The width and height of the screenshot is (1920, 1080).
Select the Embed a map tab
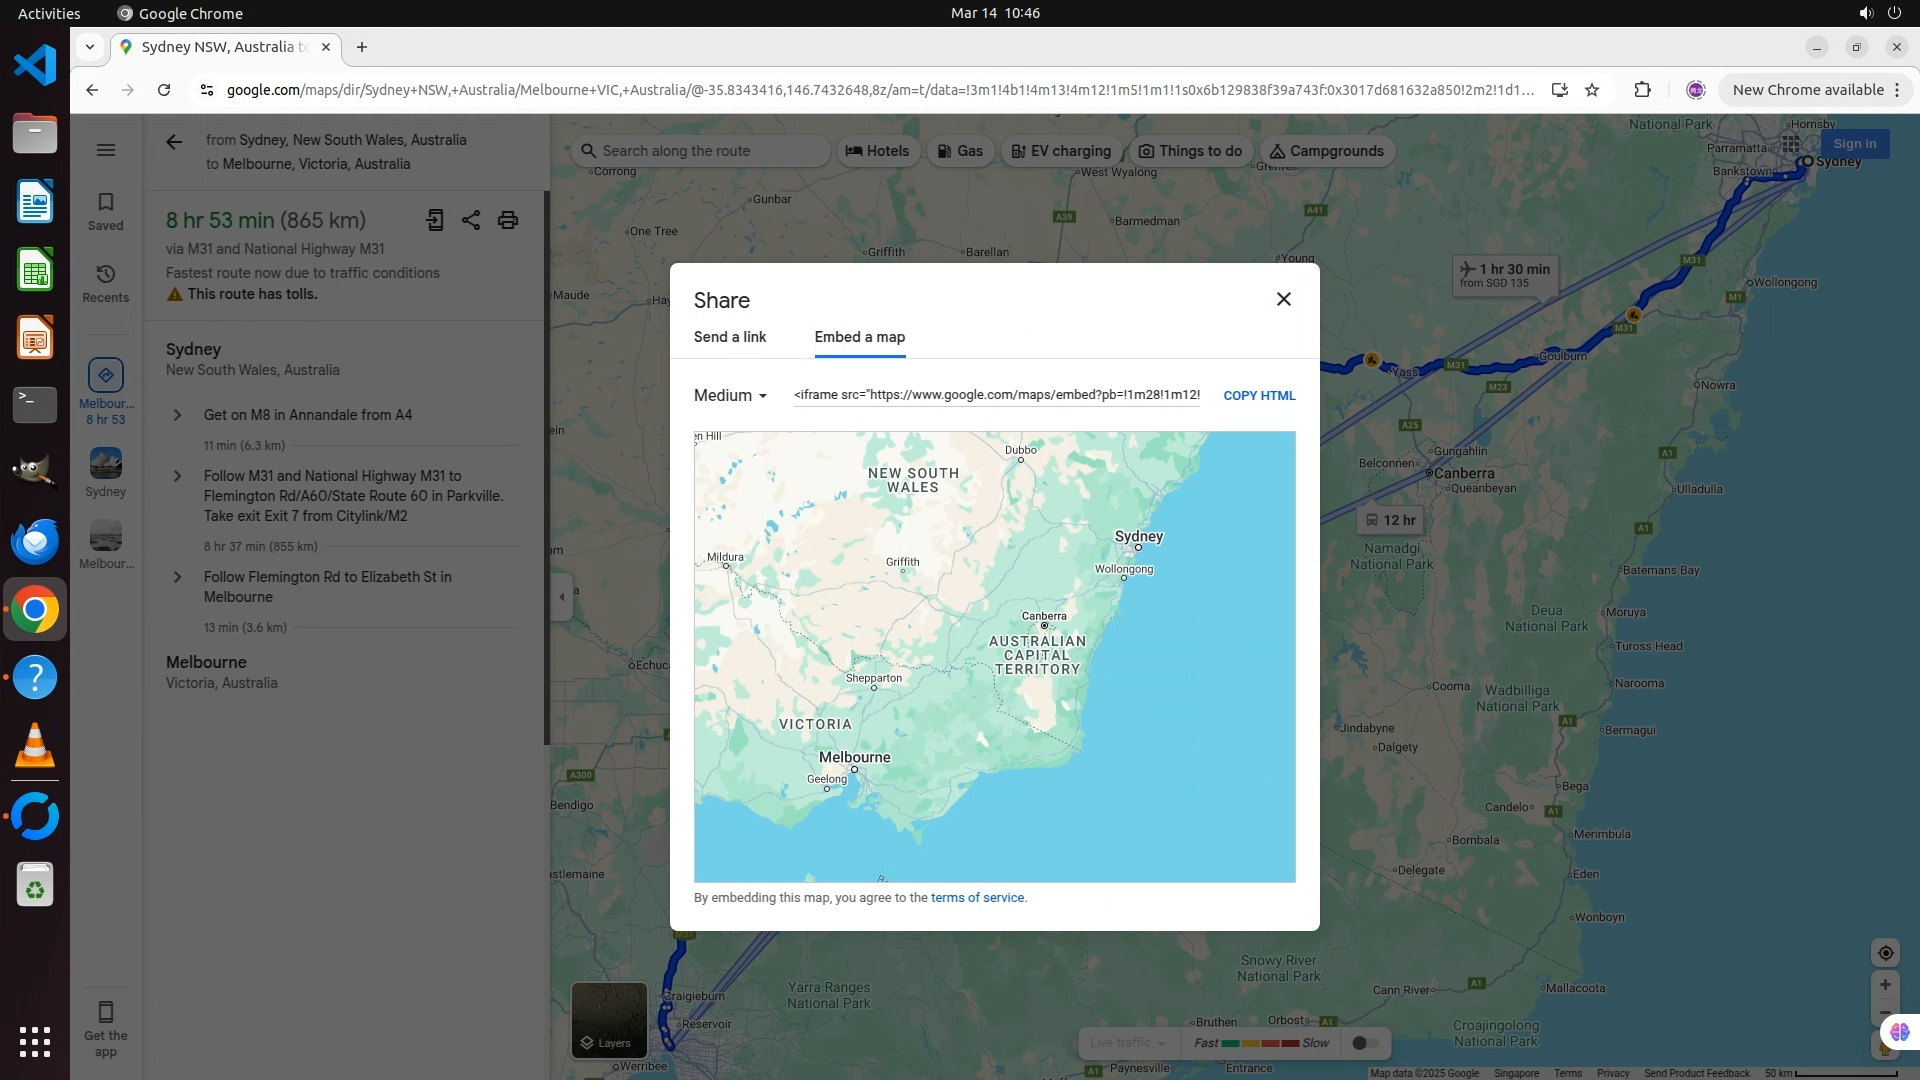(859, 337)
